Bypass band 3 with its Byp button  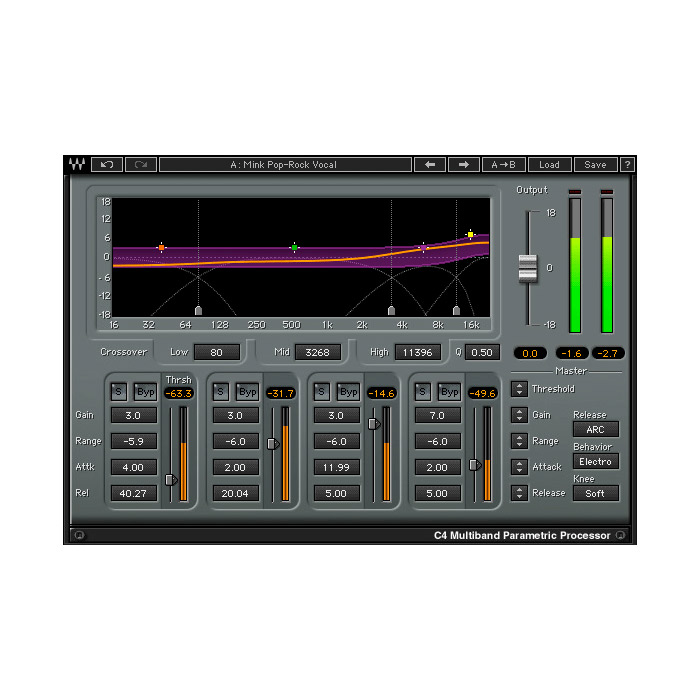click(x=348, y=392)
